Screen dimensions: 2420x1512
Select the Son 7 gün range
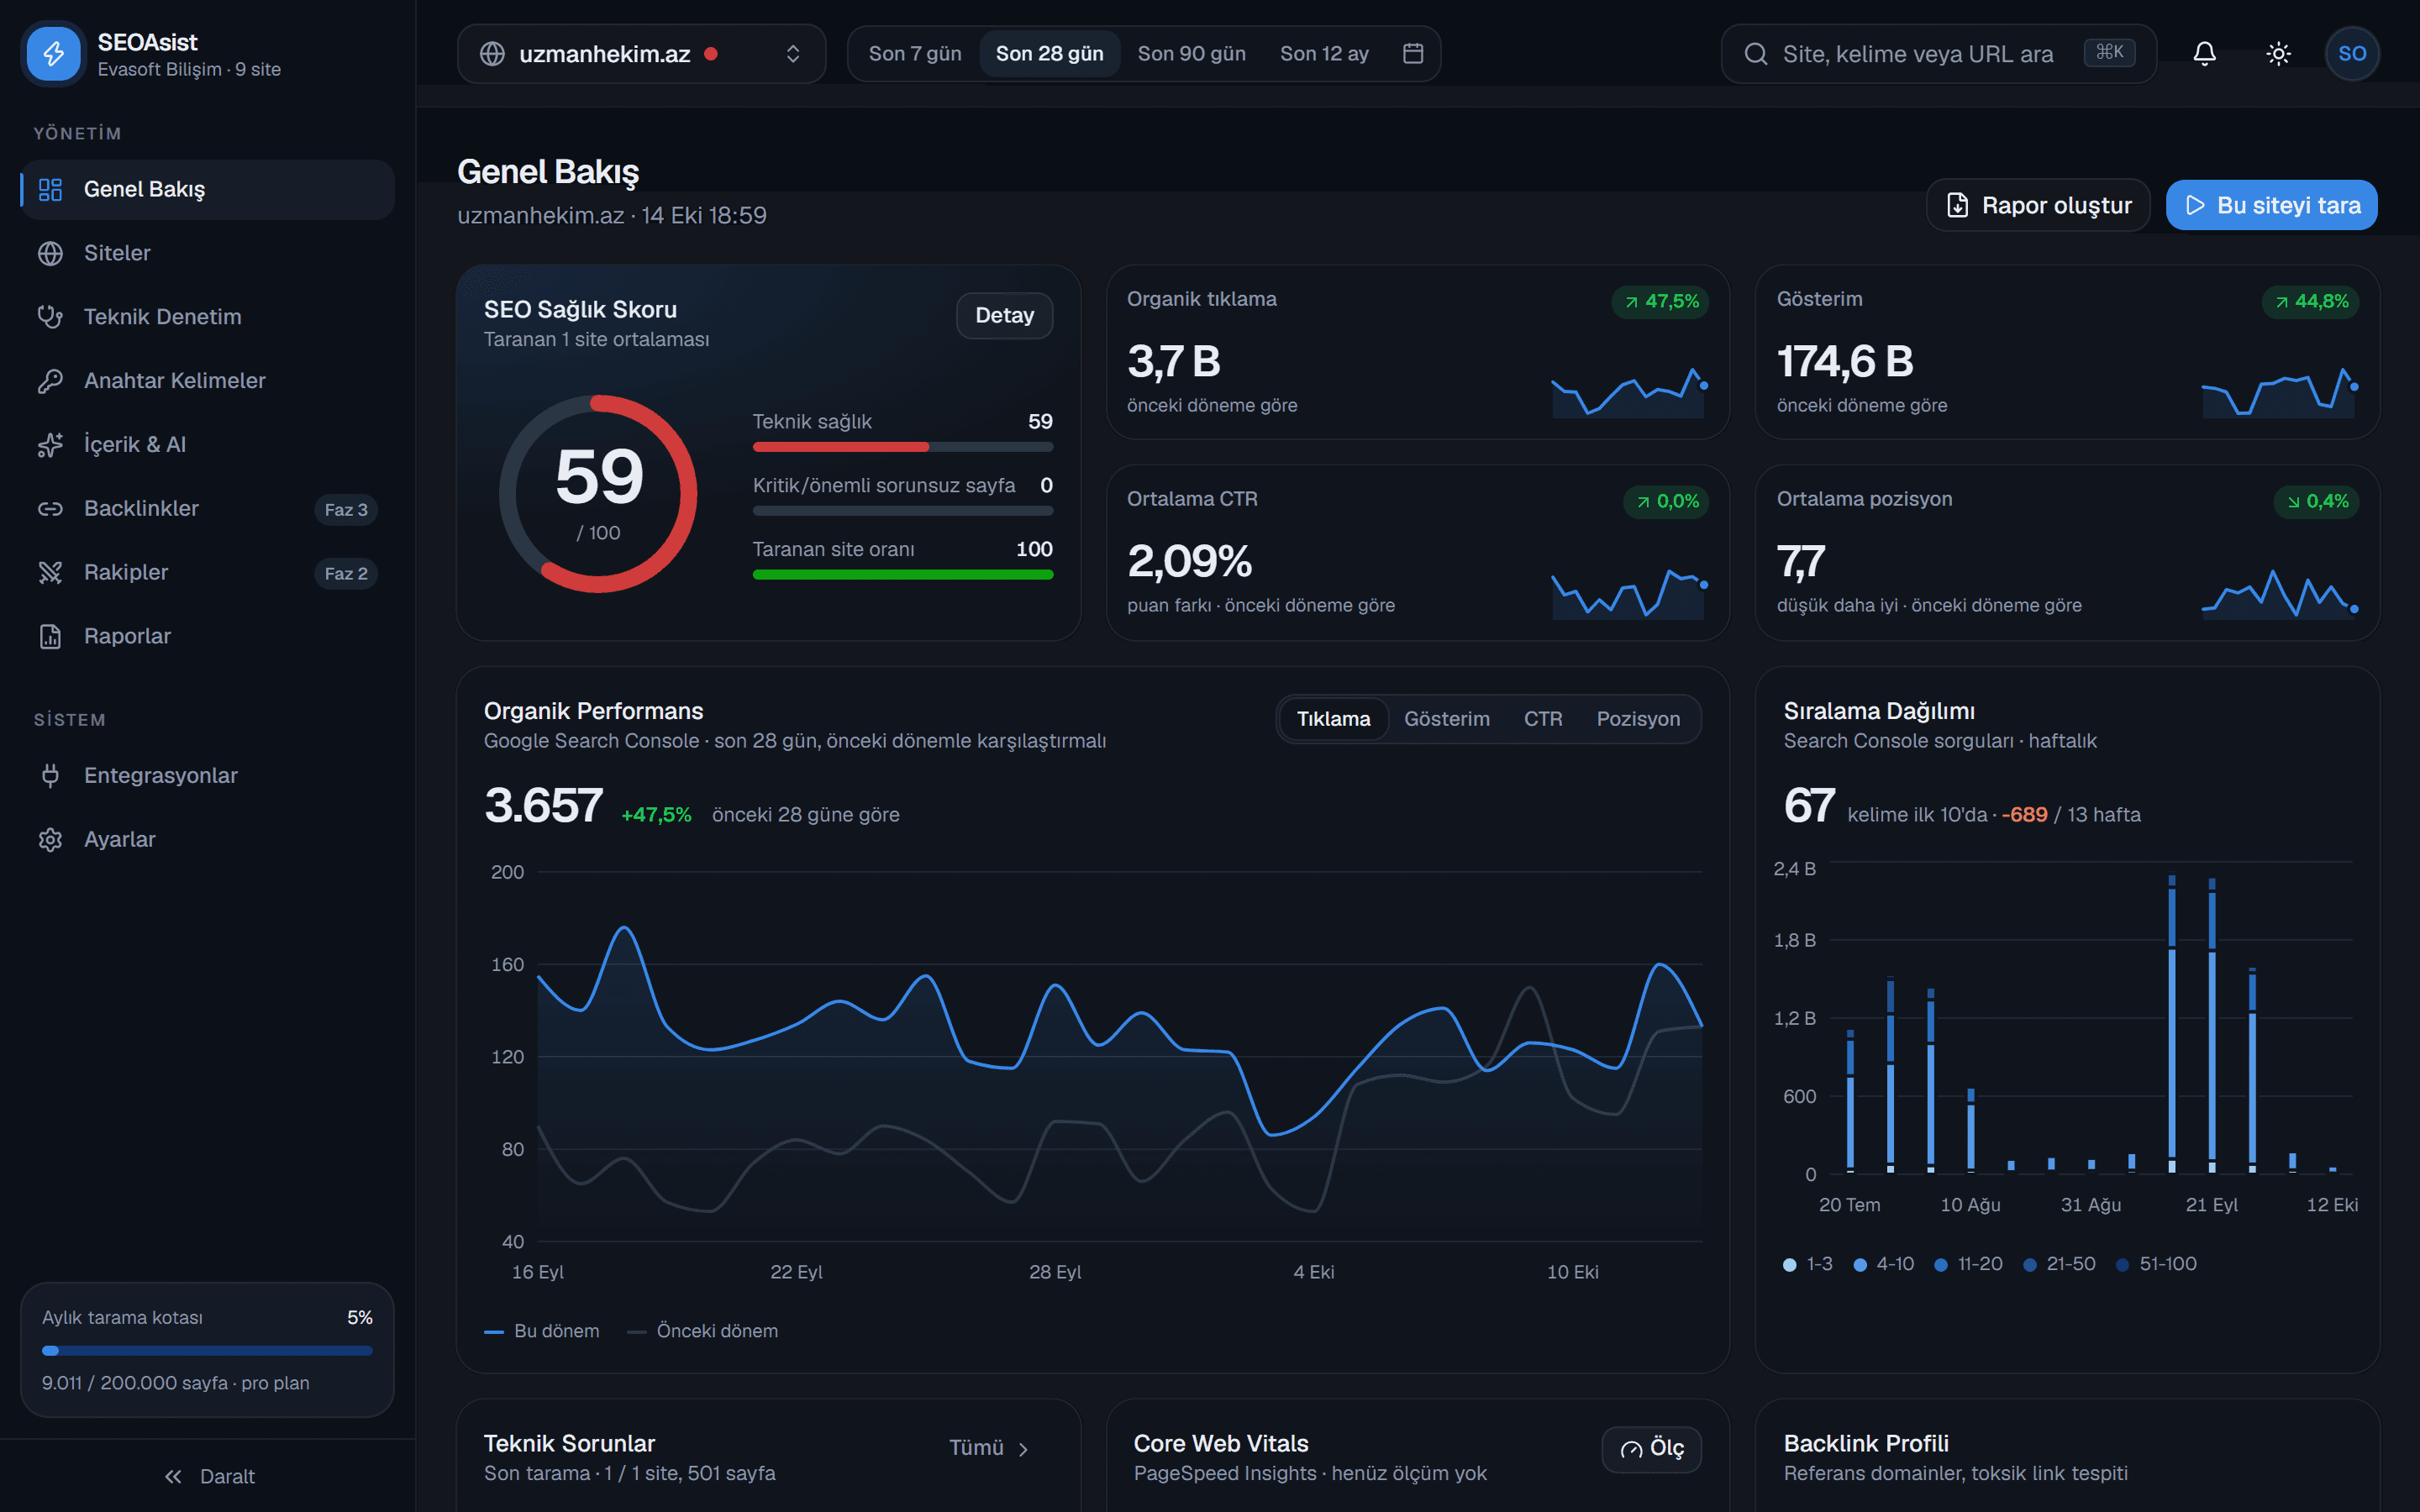click(915, 54)
